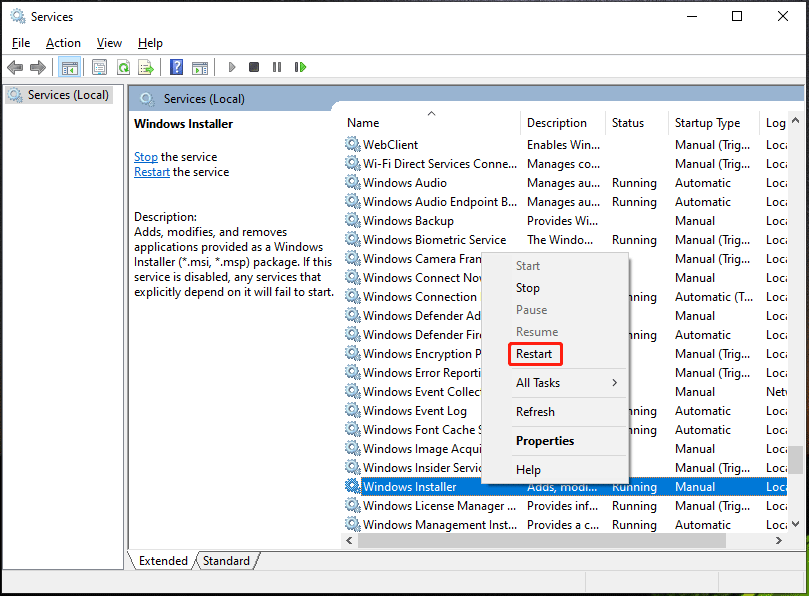This screenshot has width=809, height=596.
Task: Sort by the Startup Type column header
Action: 714,123
